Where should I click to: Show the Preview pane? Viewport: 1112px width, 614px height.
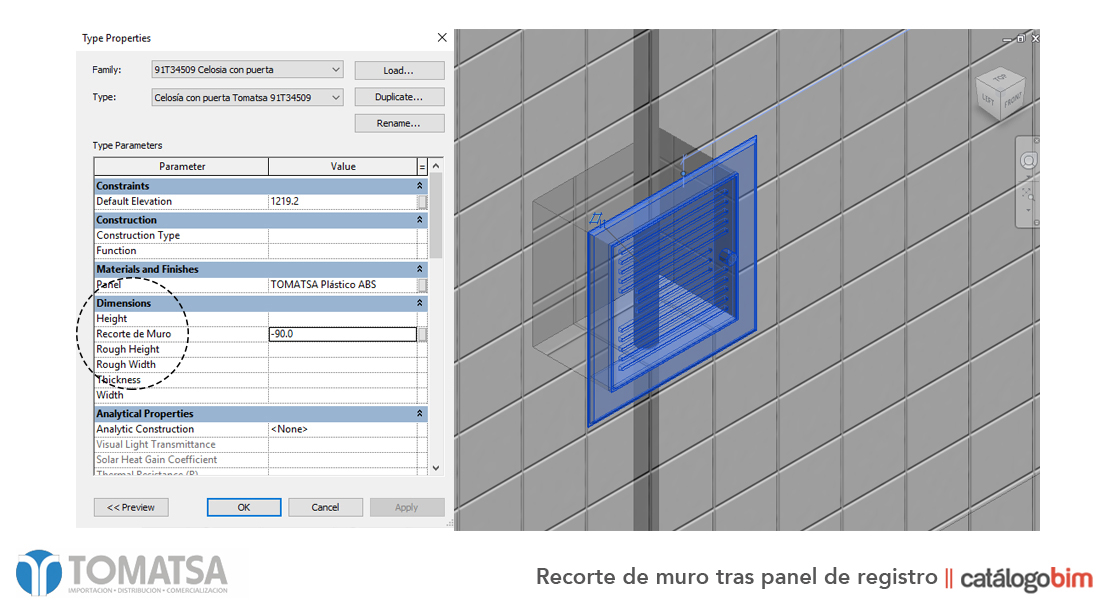(131, 507)
